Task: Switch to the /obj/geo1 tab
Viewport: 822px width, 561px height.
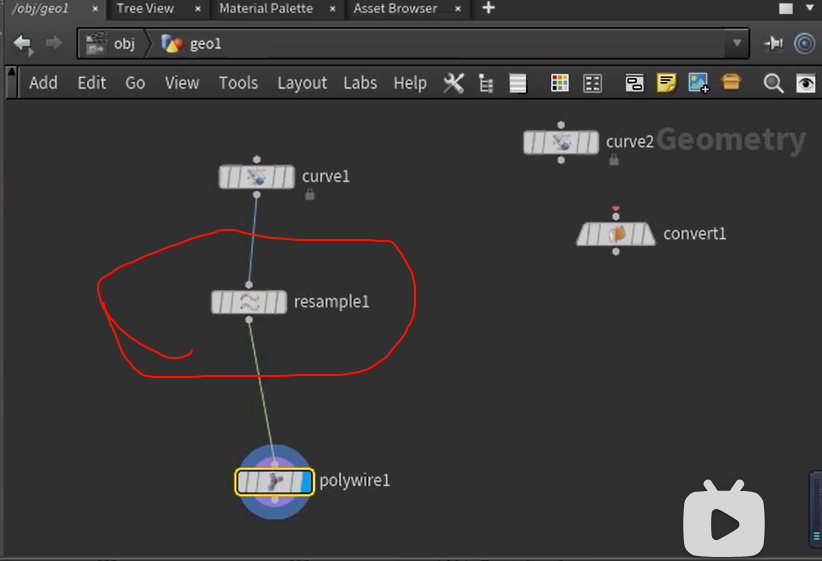Action: (40, 8)
